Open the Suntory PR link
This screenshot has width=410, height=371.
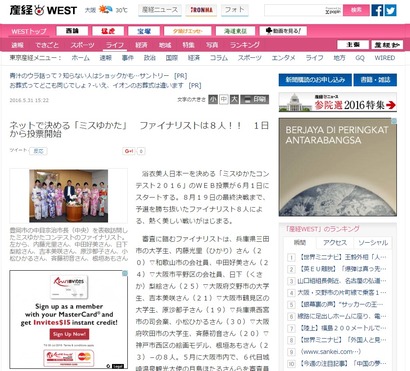[98, 76]
